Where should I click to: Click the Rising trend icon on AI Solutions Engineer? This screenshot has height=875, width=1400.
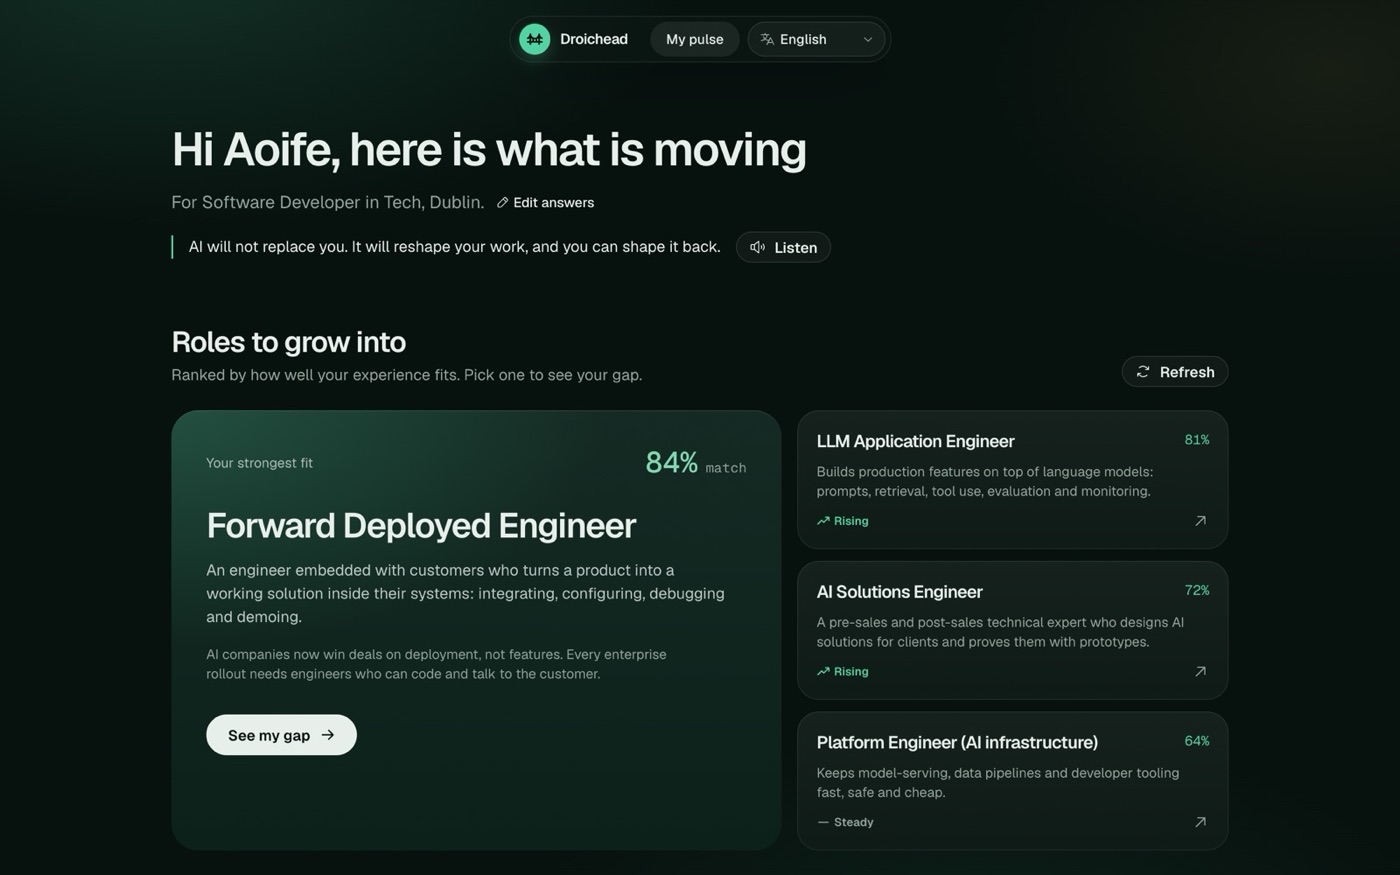point(823,672)
